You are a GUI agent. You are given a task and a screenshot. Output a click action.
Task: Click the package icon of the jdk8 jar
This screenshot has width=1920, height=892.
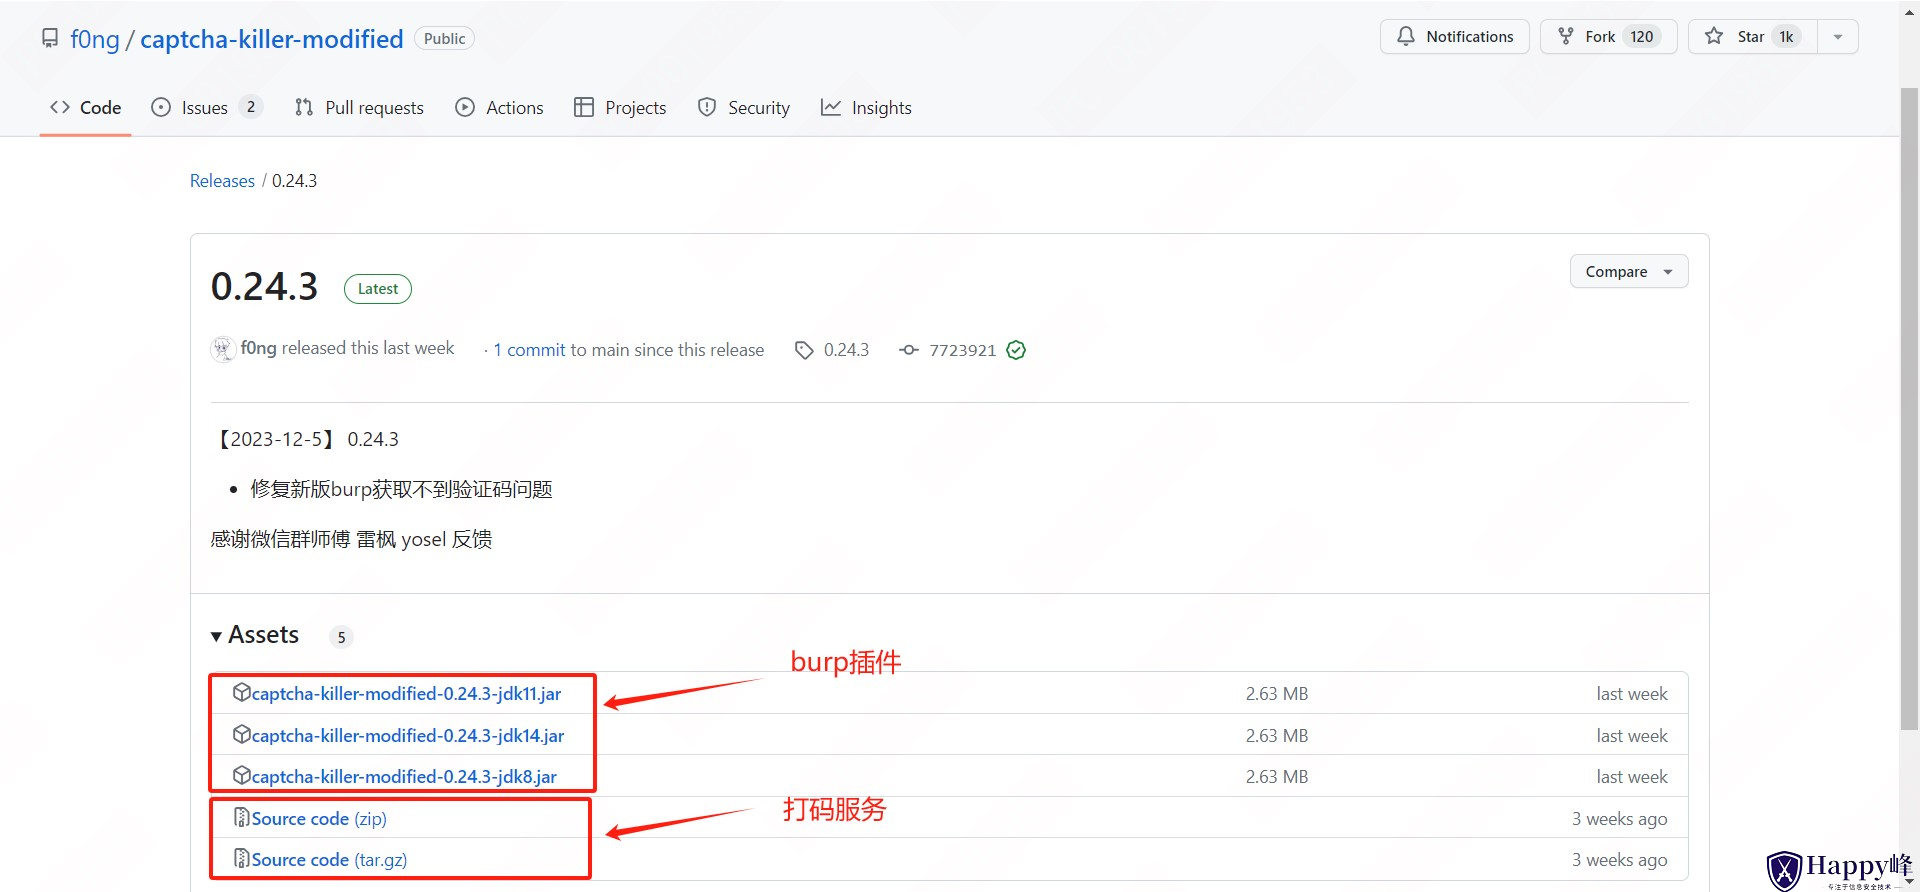click(241, 775)
